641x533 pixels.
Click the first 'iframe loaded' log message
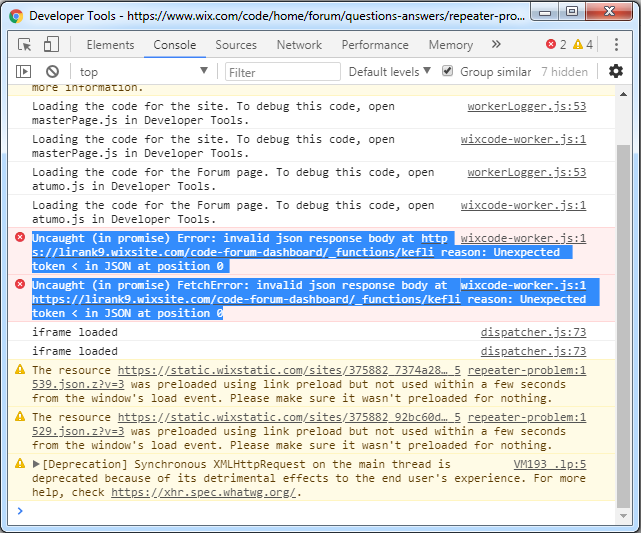pos(75,332)
